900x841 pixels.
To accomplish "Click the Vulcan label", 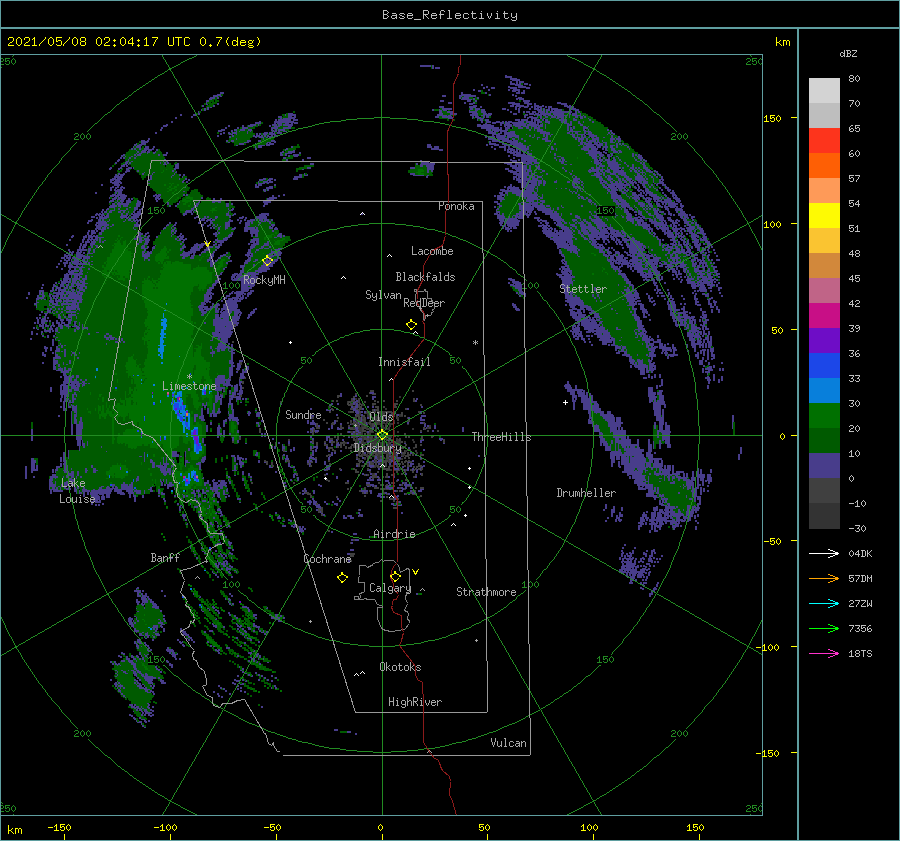I will [x=508, y=743].
